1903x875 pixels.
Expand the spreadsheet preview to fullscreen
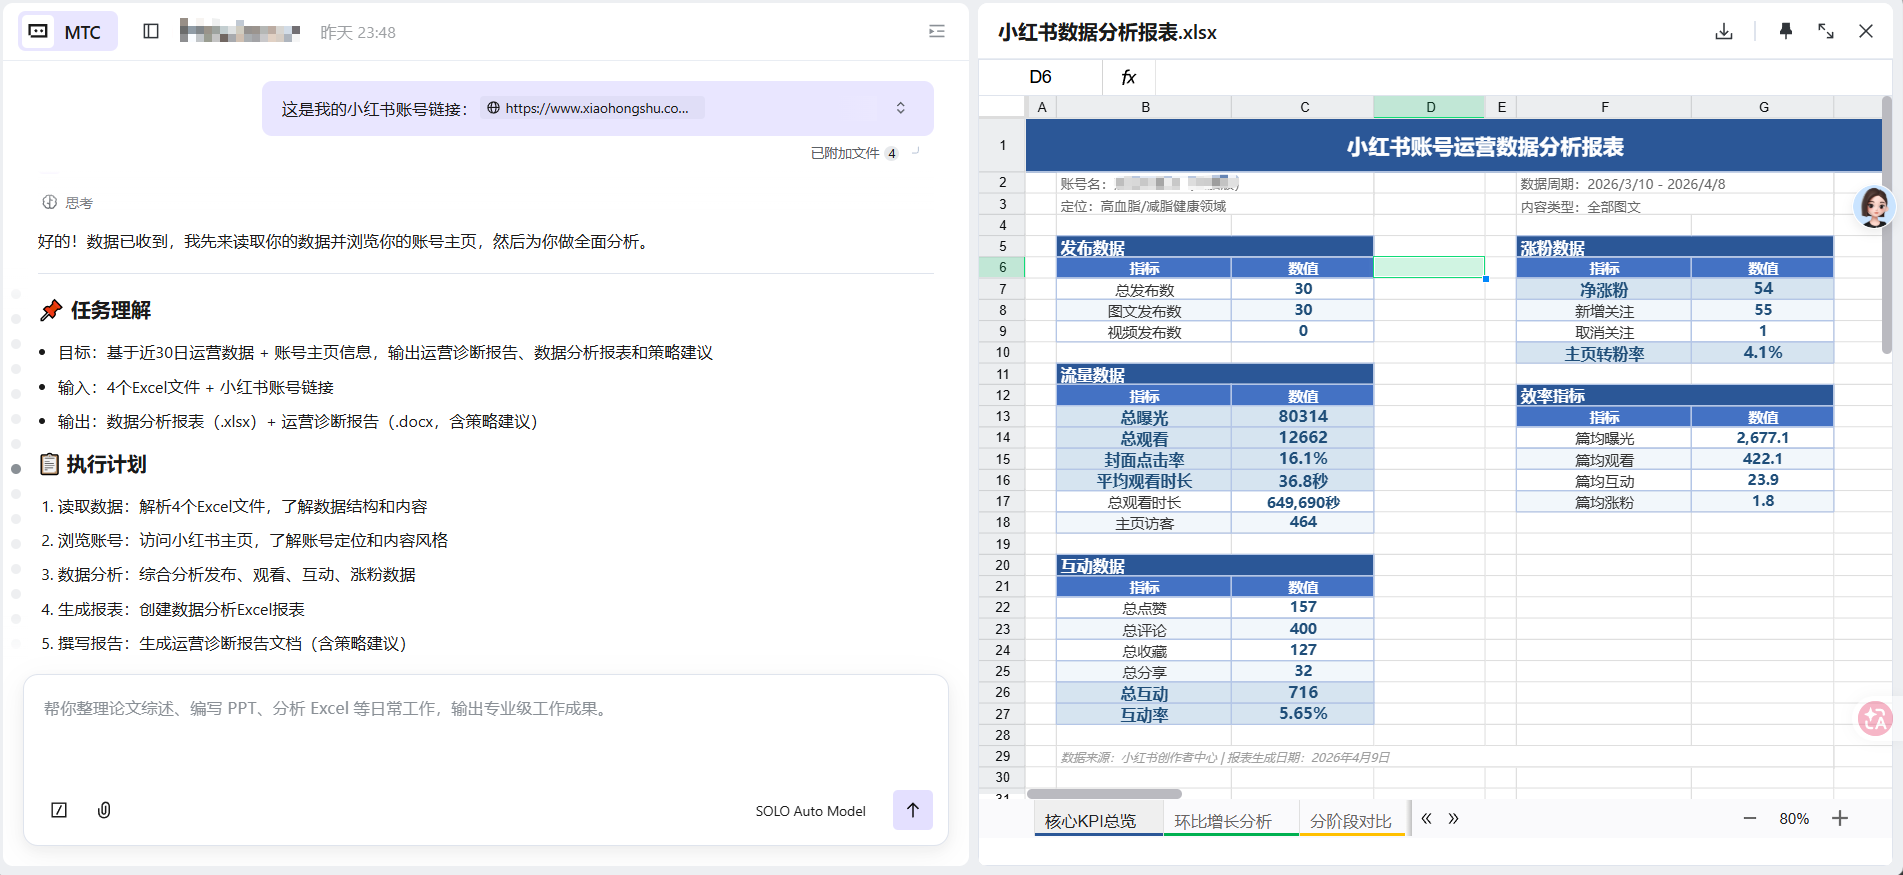tap(1826, 31)
